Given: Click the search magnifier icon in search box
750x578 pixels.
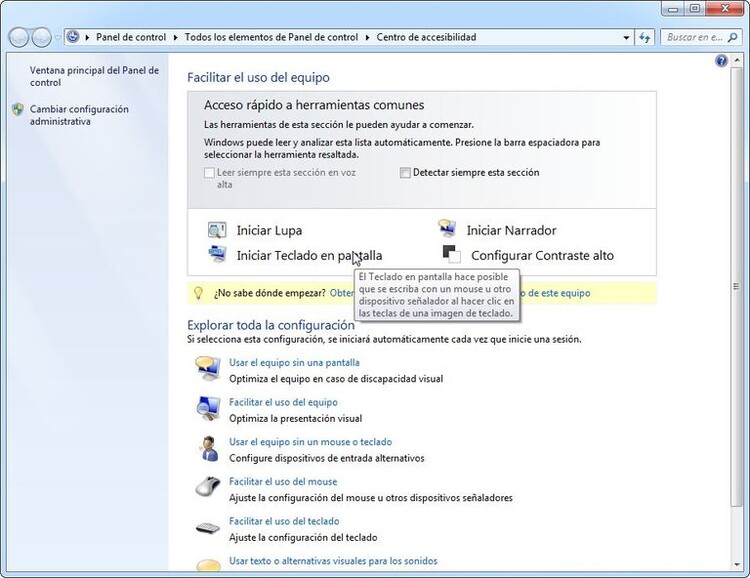Looking at the screenshot, I should pyautogui.click(x=732, y=37).
